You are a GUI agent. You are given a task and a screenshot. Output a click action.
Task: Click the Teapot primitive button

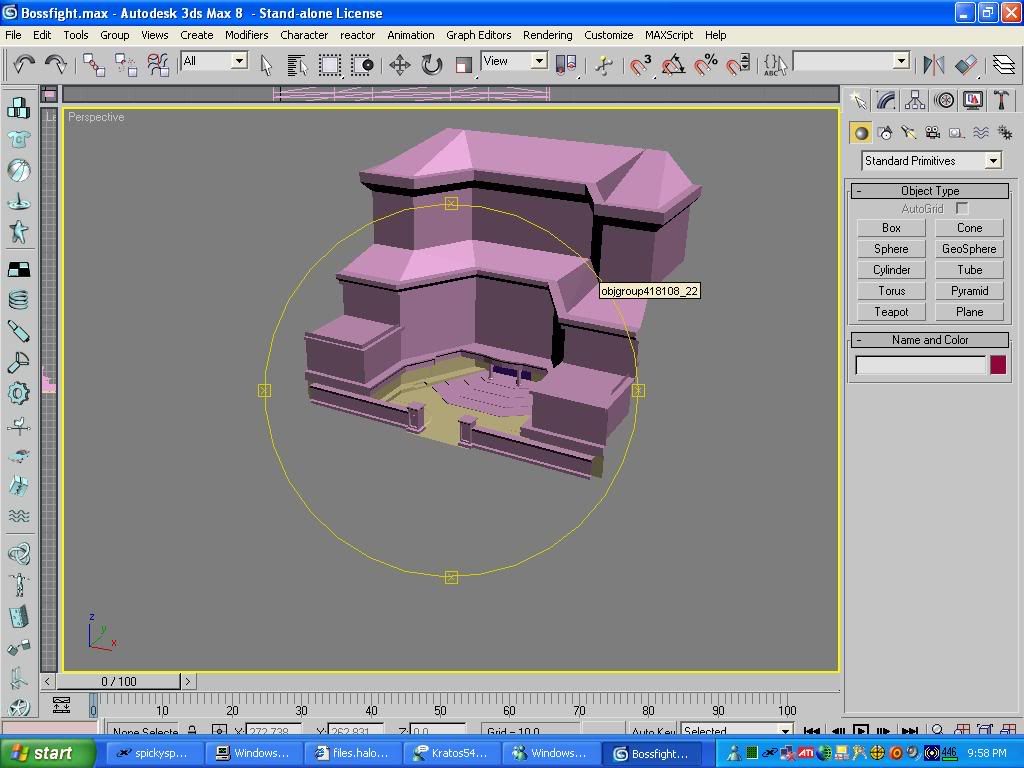[891, 312]
